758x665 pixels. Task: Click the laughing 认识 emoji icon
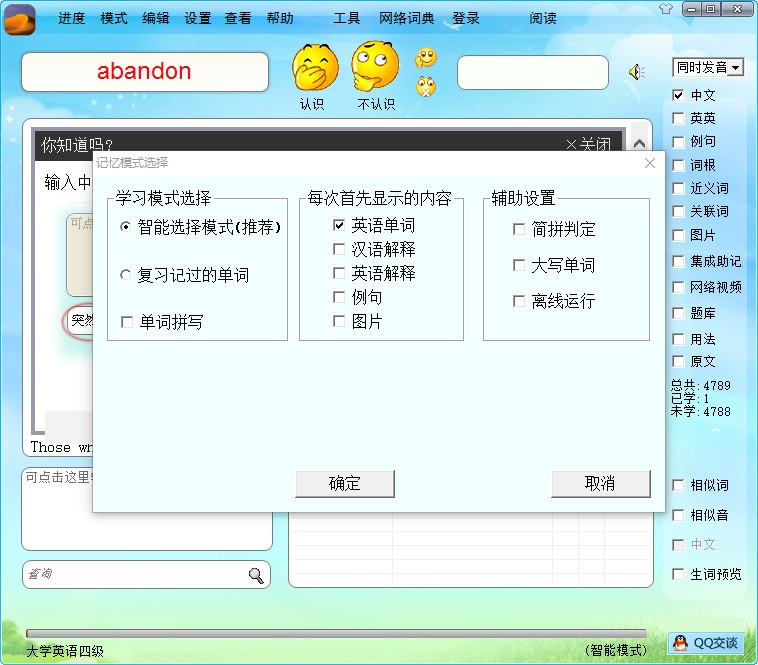315,67
